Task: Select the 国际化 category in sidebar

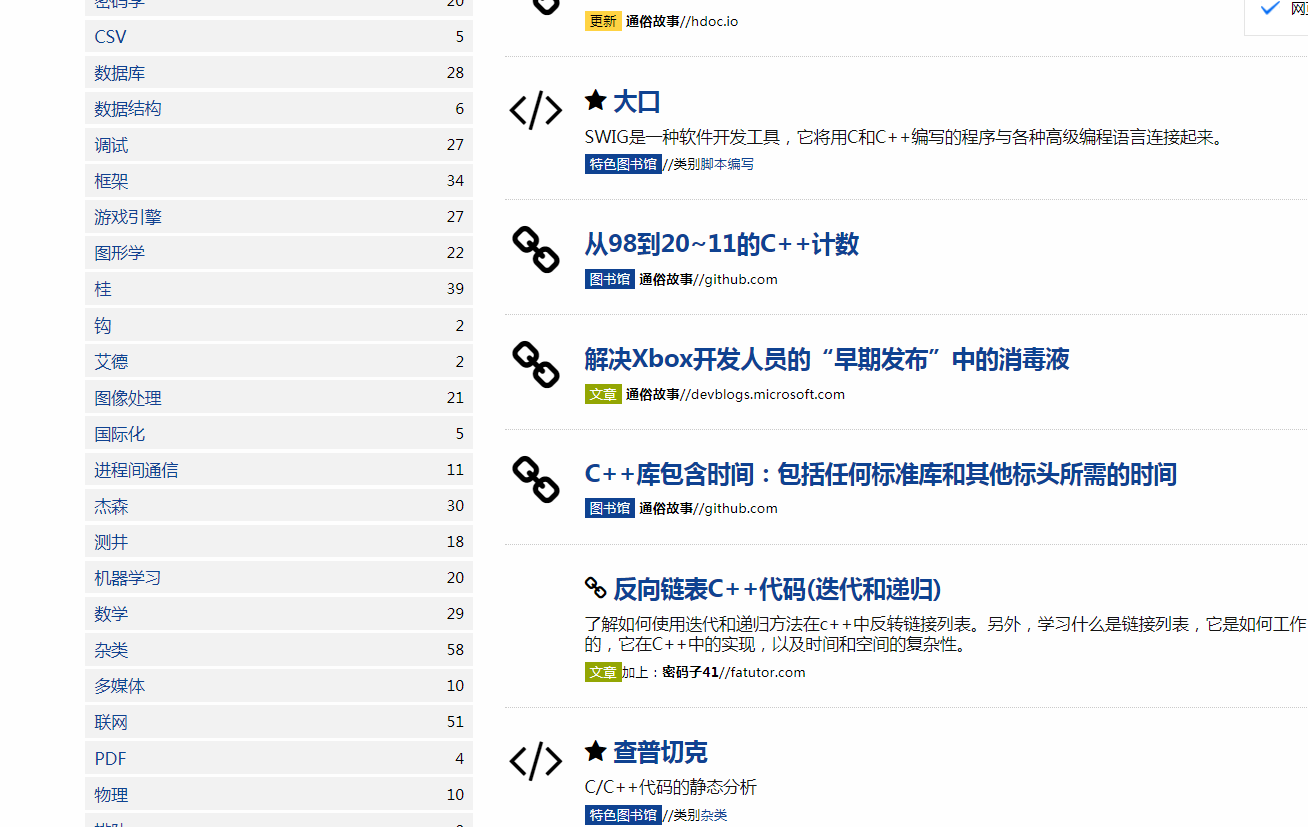Action: tap(279, 434)
